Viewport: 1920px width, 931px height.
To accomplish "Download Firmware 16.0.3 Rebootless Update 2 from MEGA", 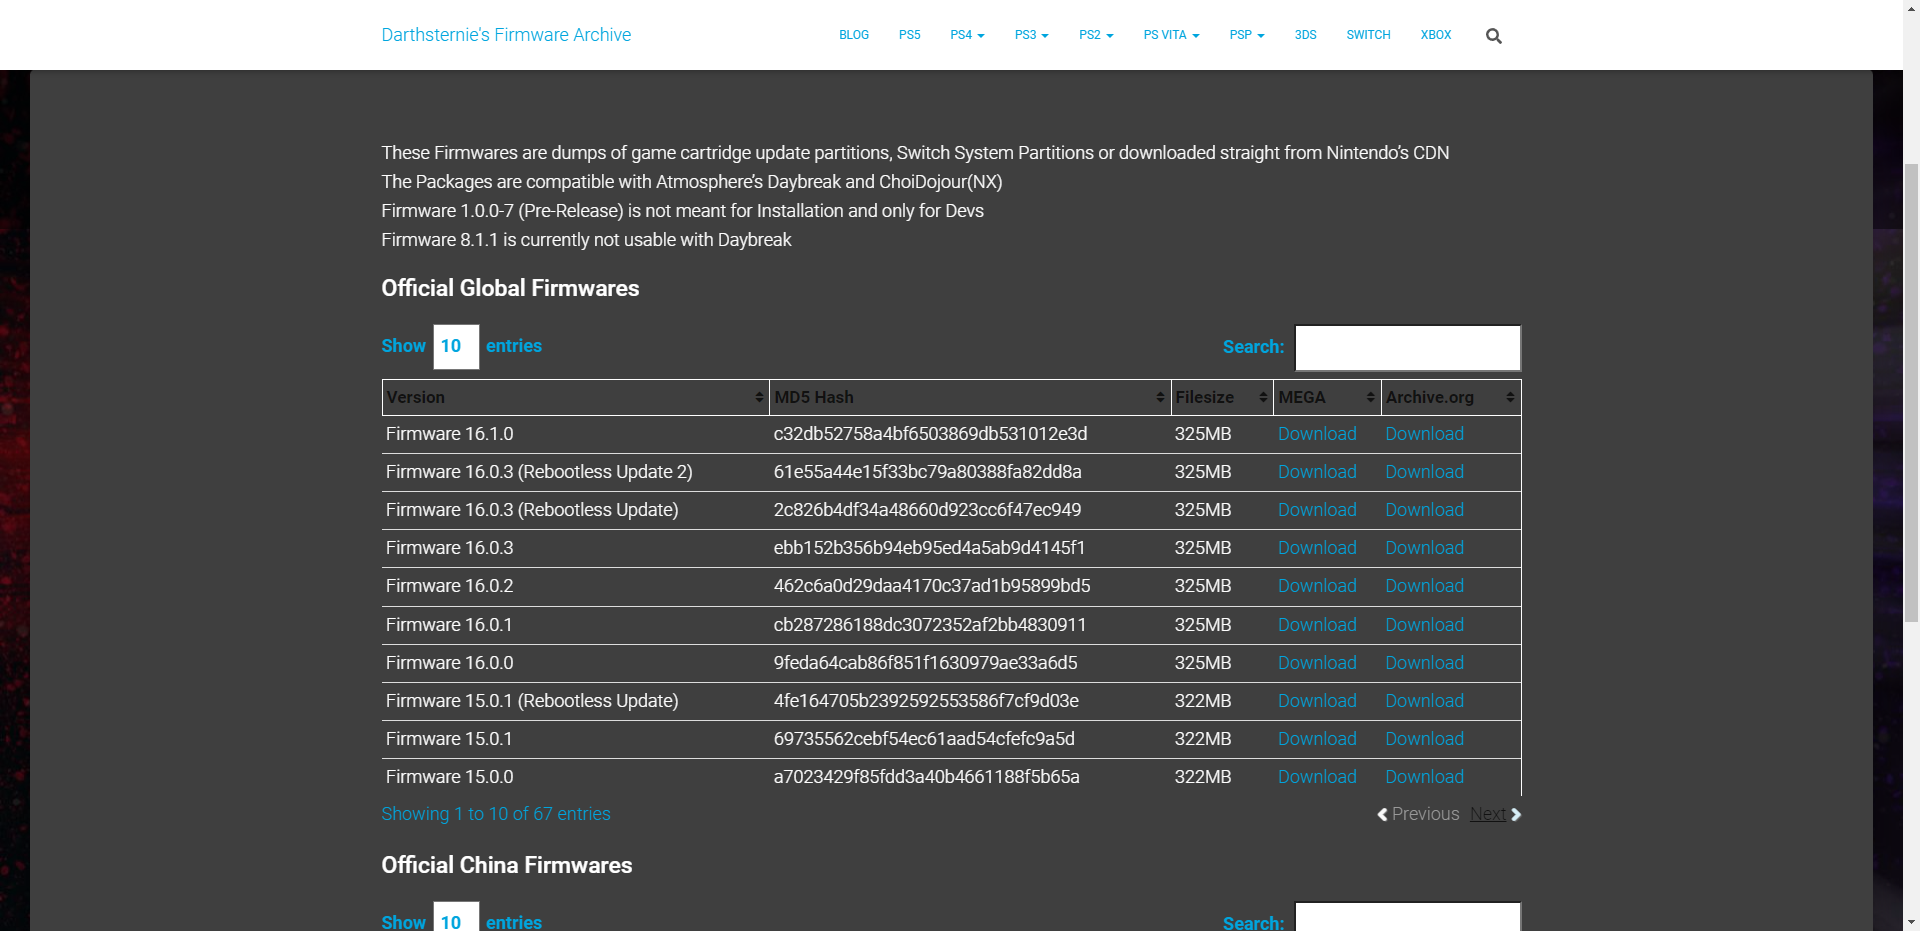I will 1317,472.
